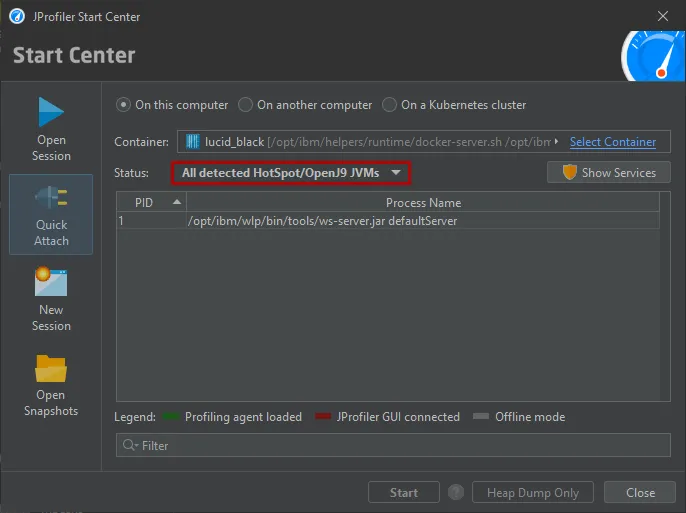Select the ws-server.jar defaultServer process row
Image resolution: width=686 pixels, height=513 pixels.
pyautogui.click(x=388, y=221)
